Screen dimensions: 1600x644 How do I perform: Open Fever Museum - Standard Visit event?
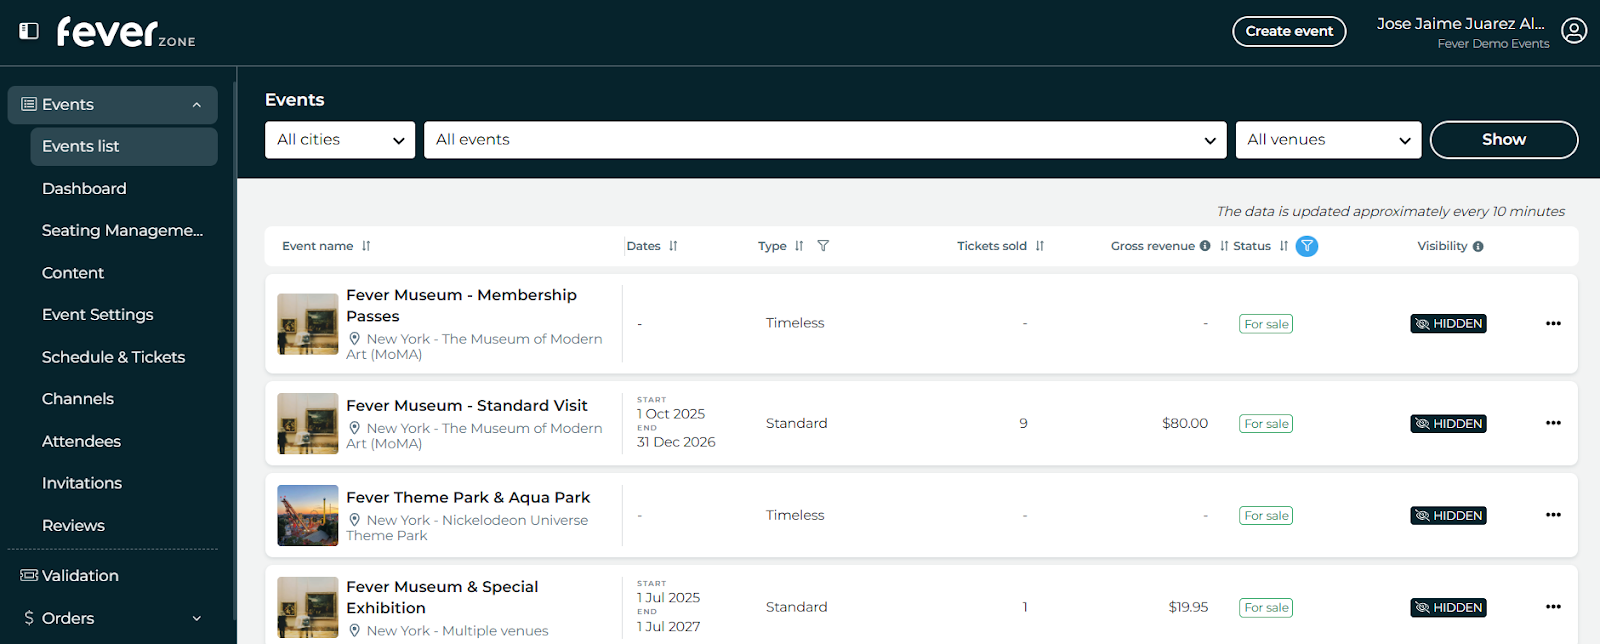[x=467, y=405]
